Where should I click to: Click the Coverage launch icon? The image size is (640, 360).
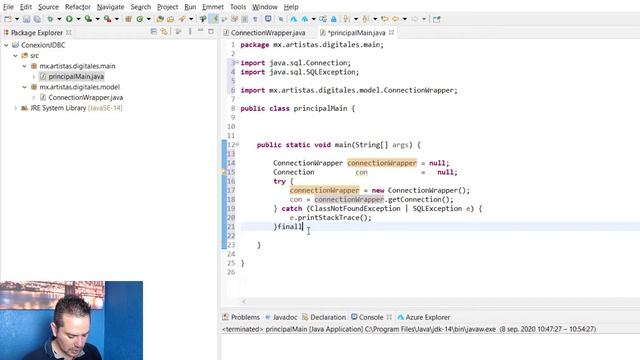point(88,19)
